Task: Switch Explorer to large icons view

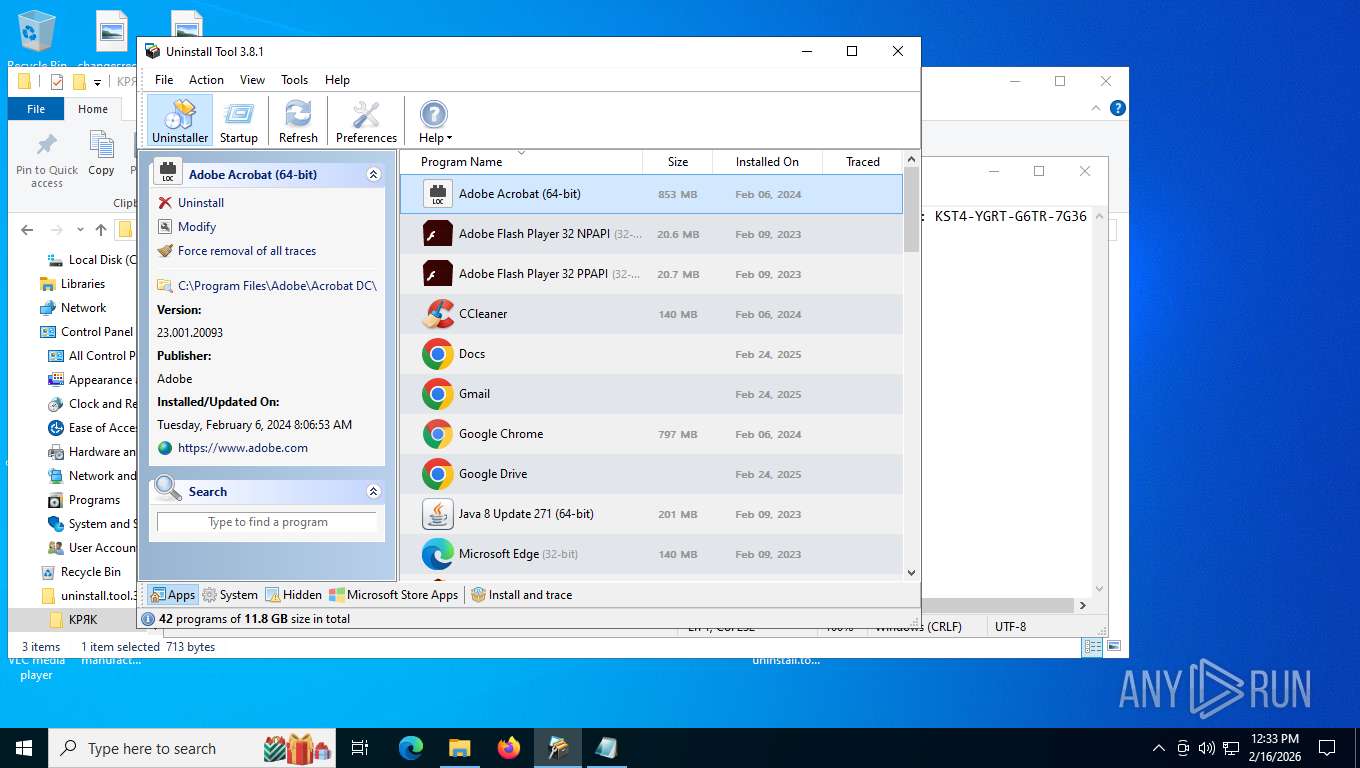Action: [x=1113, y=647]
